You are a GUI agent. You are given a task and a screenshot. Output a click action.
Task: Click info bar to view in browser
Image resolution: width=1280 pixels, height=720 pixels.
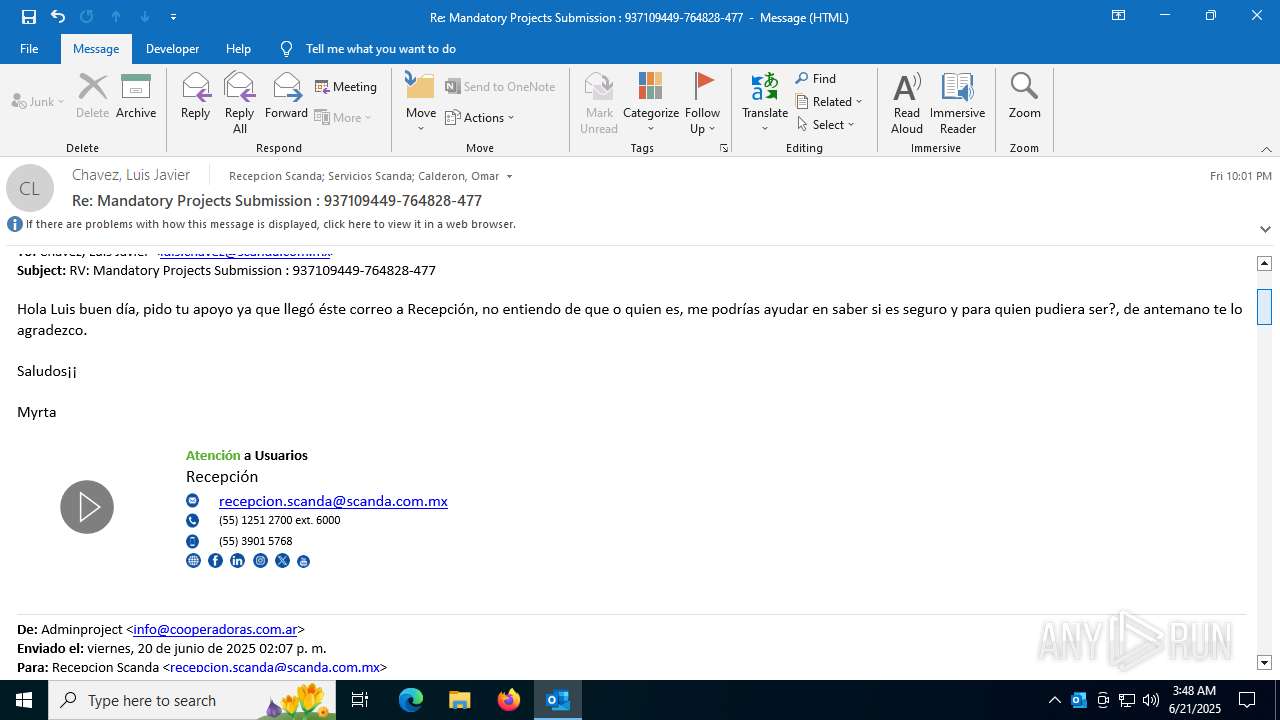point(270,224)
